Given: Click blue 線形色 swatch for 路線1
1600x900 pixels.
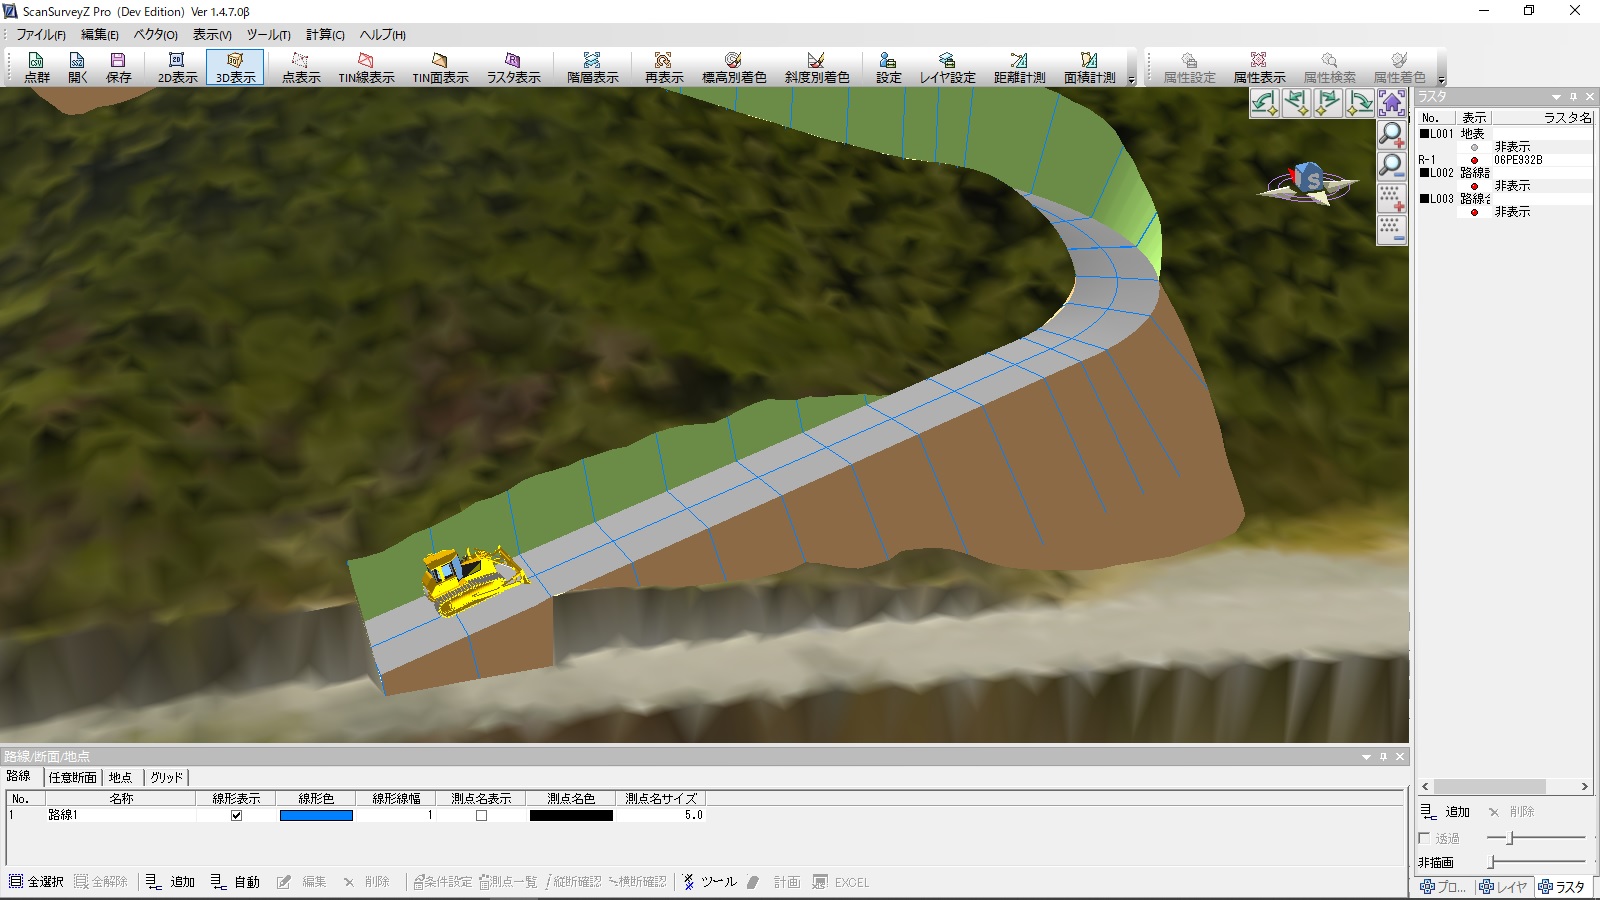Looking at the screenshot, I should point(316,815).
